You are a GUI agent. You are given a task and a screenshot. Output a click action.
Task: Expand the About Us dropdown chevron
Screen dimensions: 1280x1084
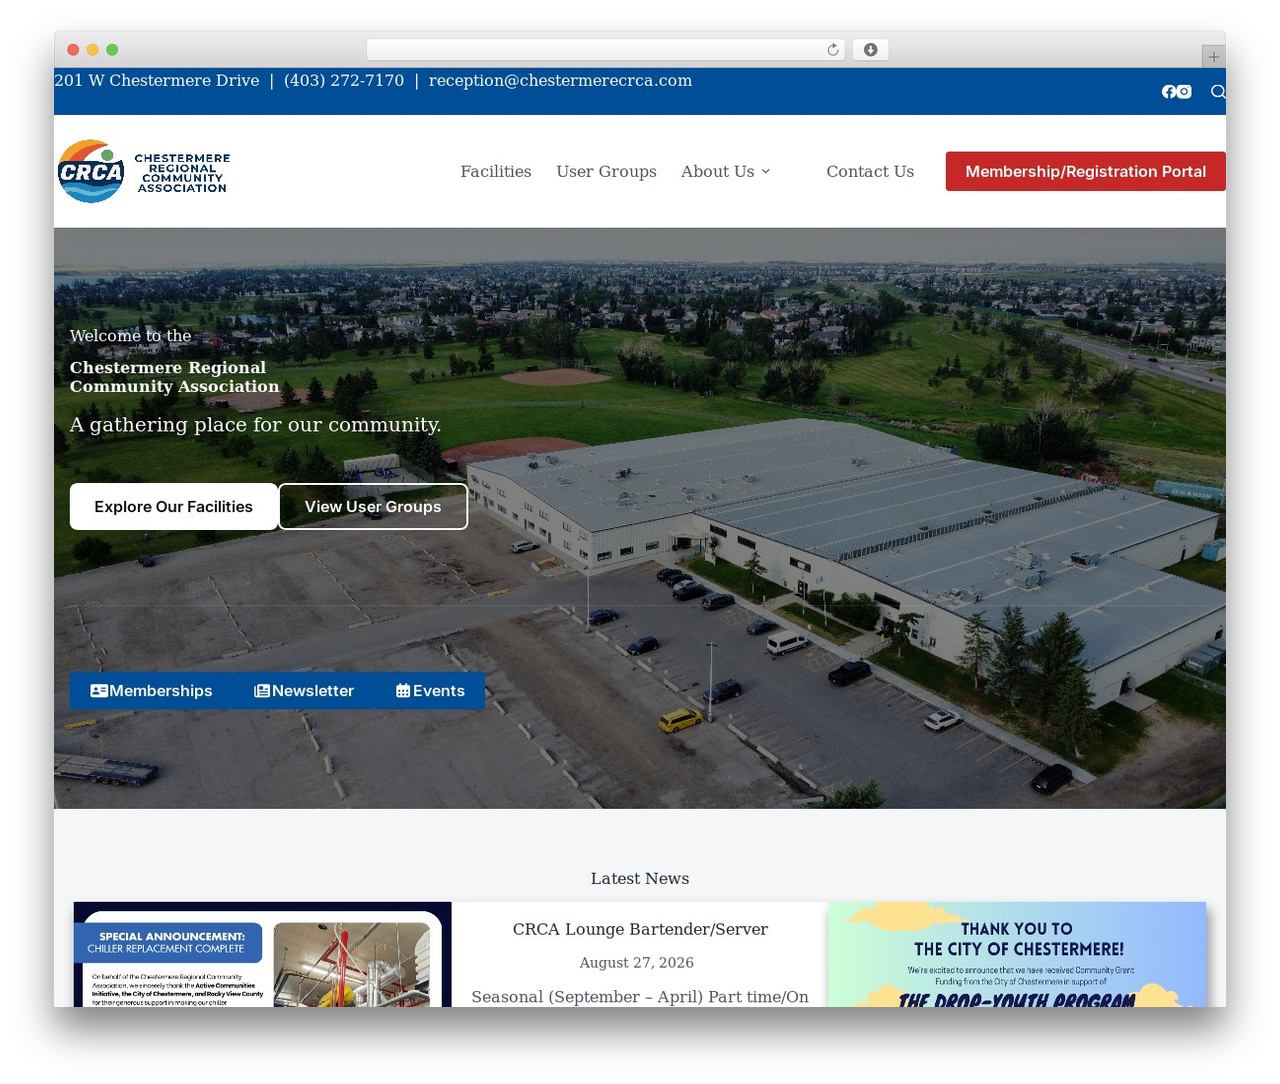[x=766, y=172]
